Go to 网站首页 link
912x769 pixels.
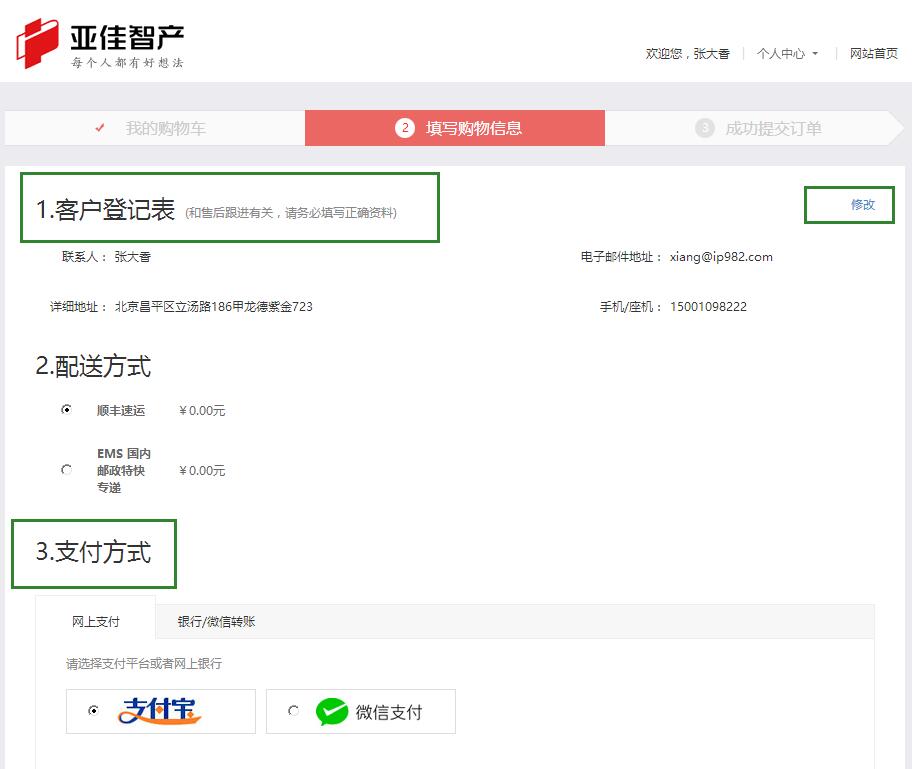coord(873,54)
